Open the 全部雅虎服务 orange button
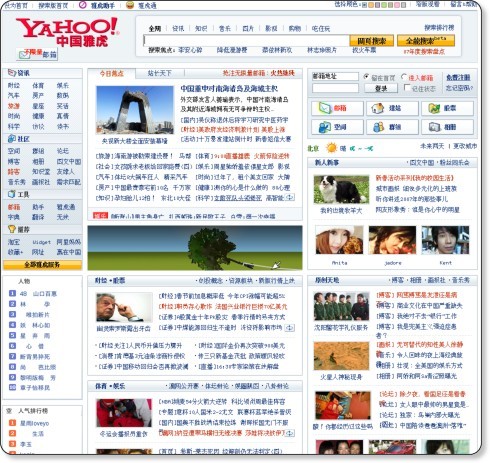 coord(42,265)
